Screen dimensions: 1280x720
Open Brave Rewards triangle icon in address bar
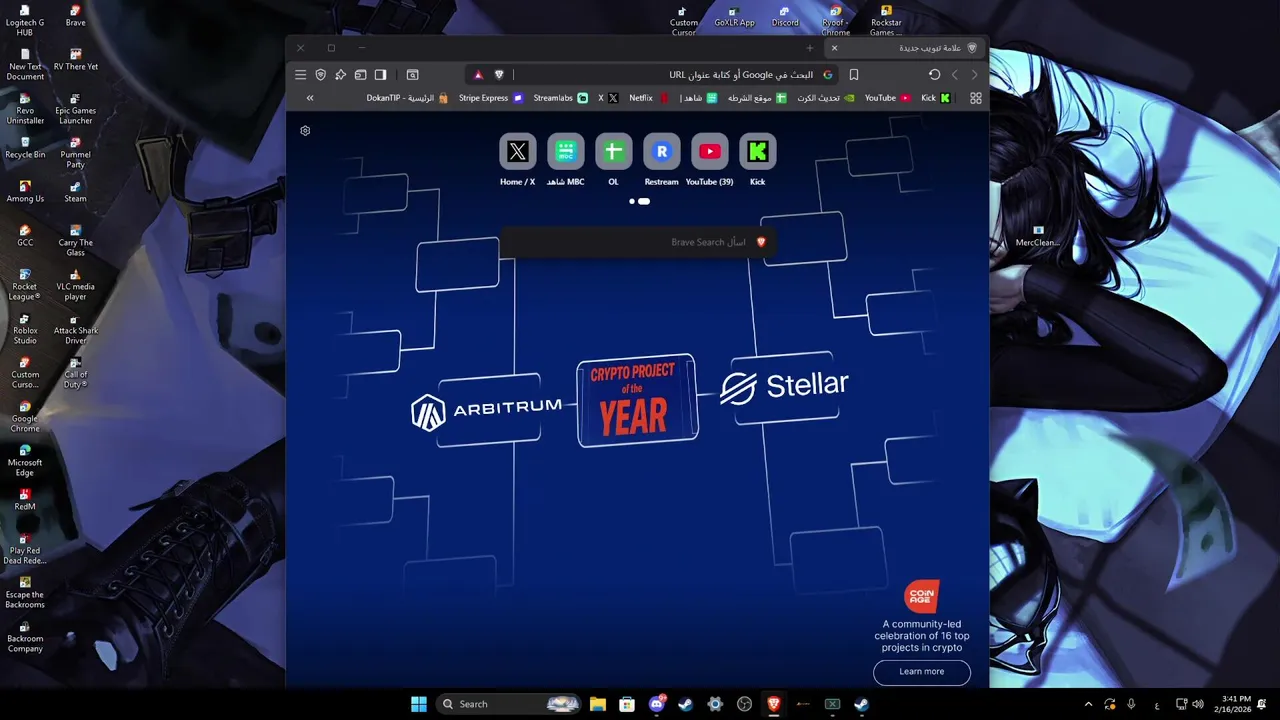pyautogui.click(x=478, y=75)
